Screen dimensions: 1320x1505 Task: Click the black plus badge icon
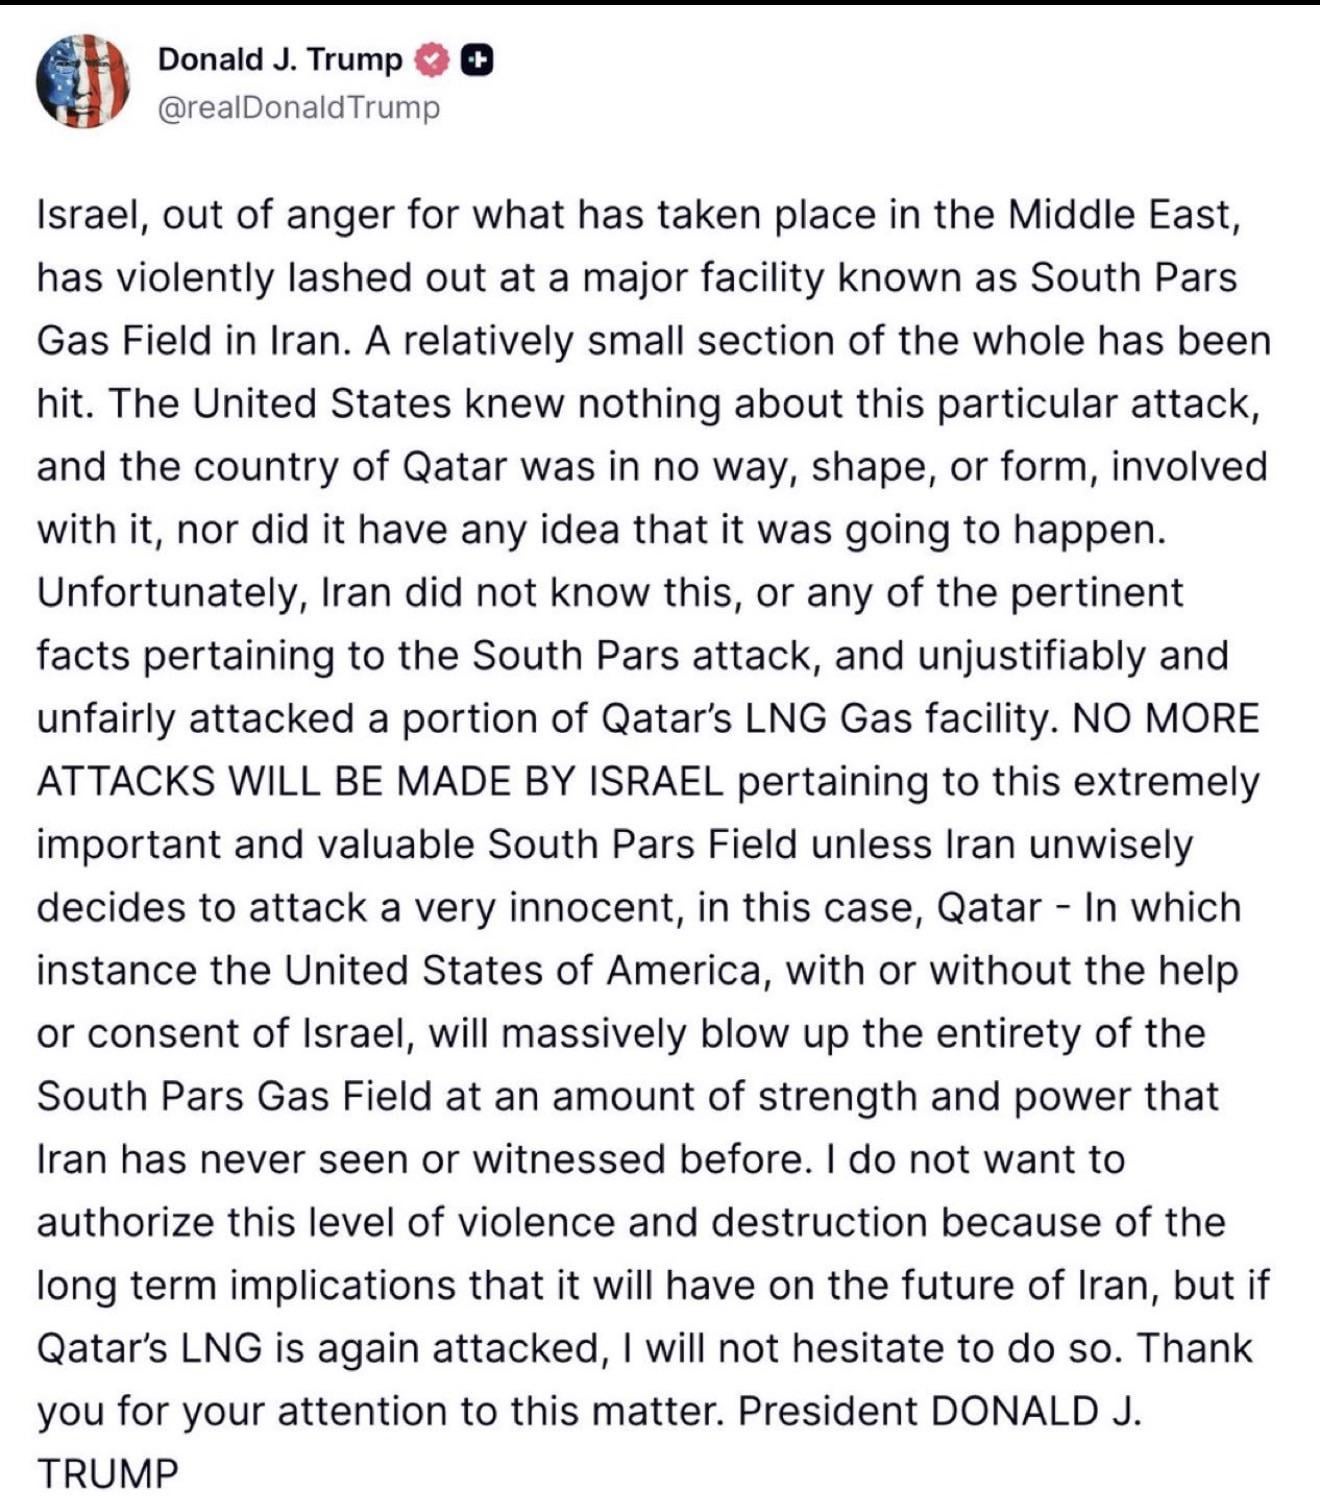[477, 61]
